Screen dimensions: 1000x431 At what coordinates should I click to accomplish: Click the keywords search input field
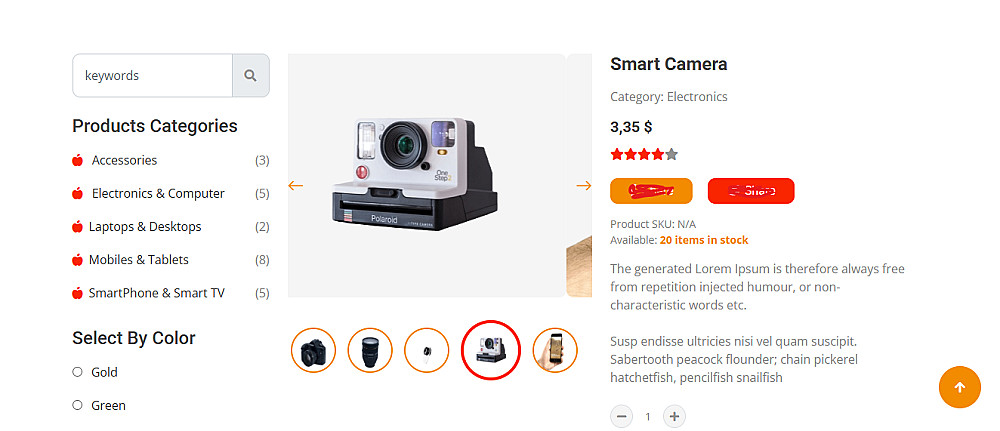pyautogui.click(x=152, y=76)
